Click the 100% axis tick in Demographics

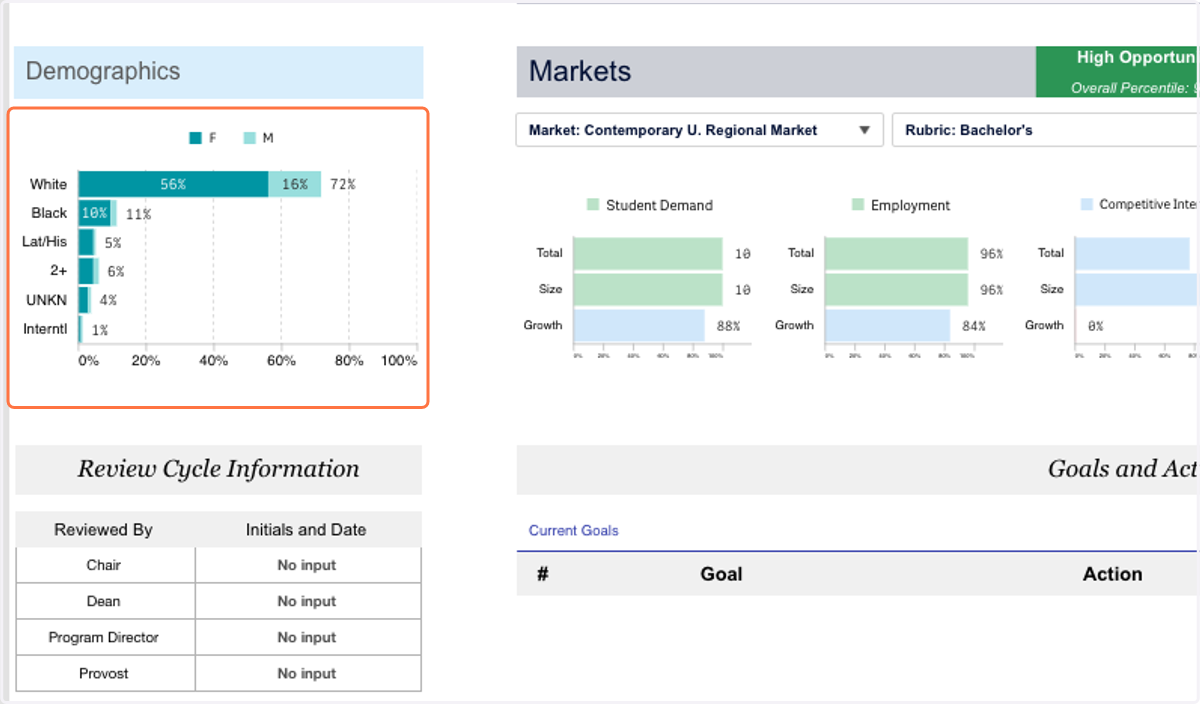(x=399, y=361)
